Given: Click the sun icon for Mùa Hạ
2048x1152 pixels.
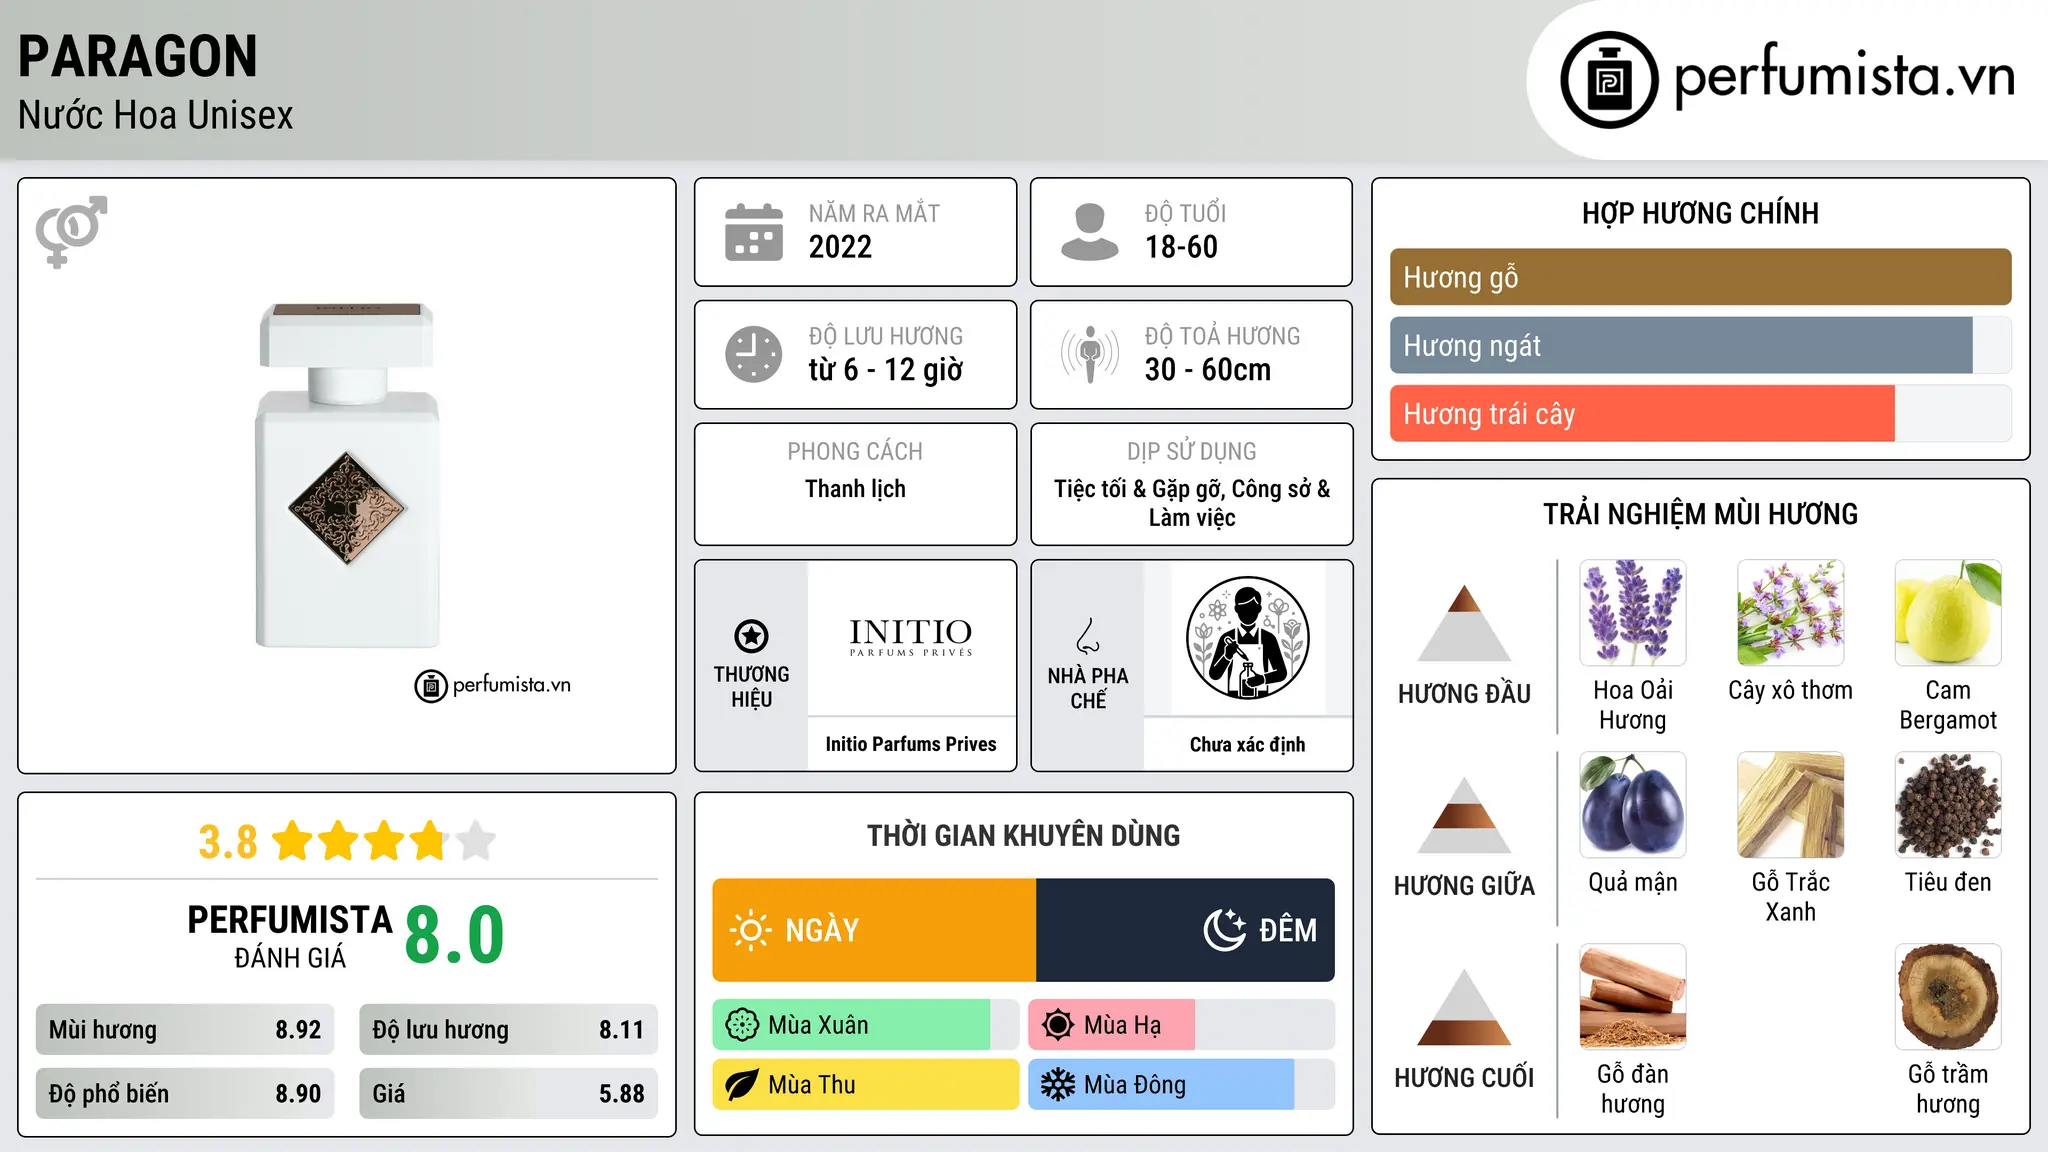Looking at the screenshot, I should [1058, 1025].
